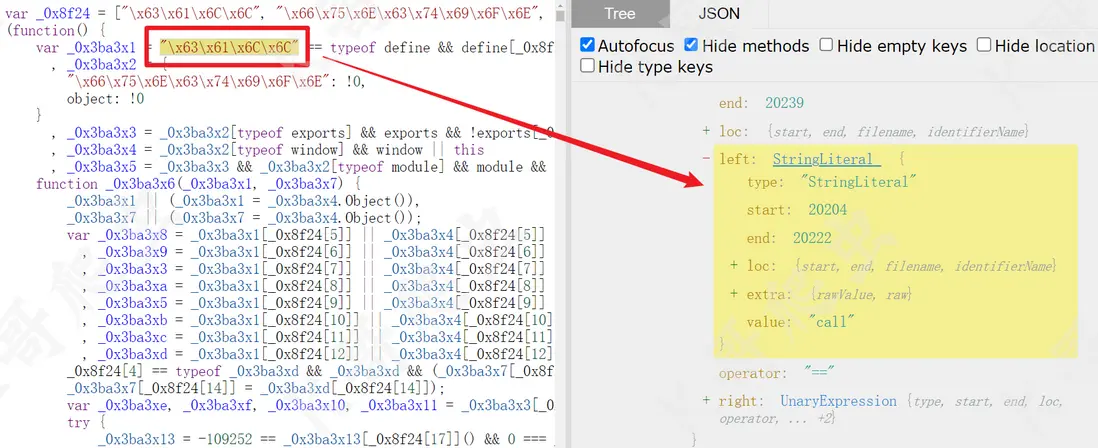Select the operator value "=="
Viewport: 1098px width, 448px height.
click(x=819, y=373)
